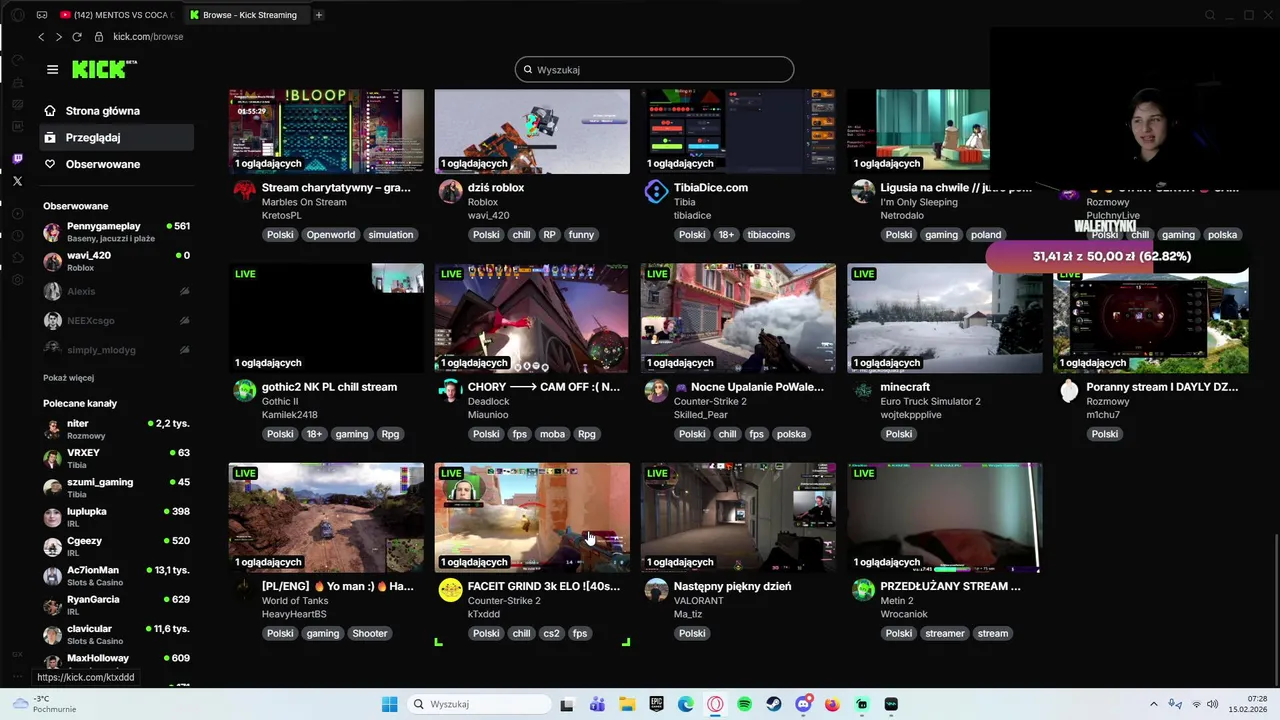Open the Twitch icon in the Opera sidebar
The width and height of the screenshot is (1280, 720).
(17, 159)
